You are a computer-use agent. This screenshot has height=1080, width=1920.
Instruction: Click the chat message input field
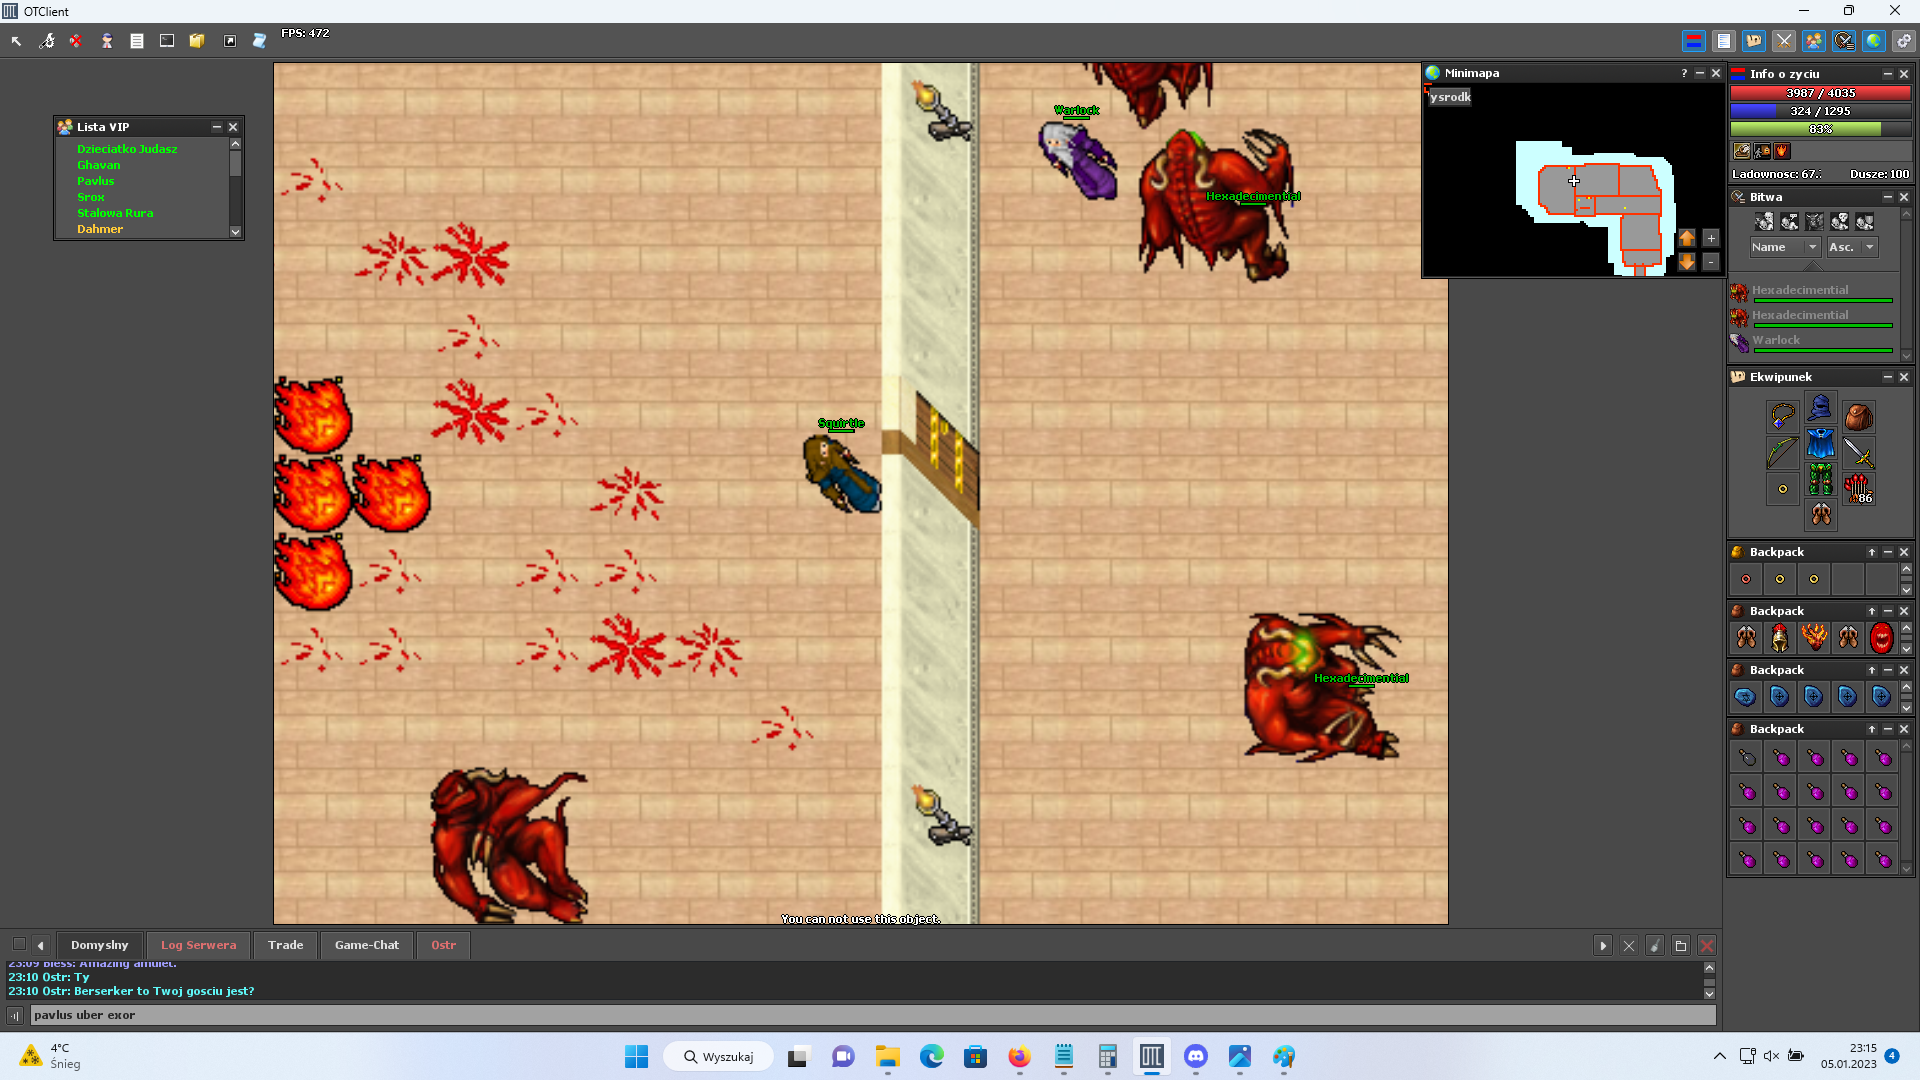(x=873, y=1015)
